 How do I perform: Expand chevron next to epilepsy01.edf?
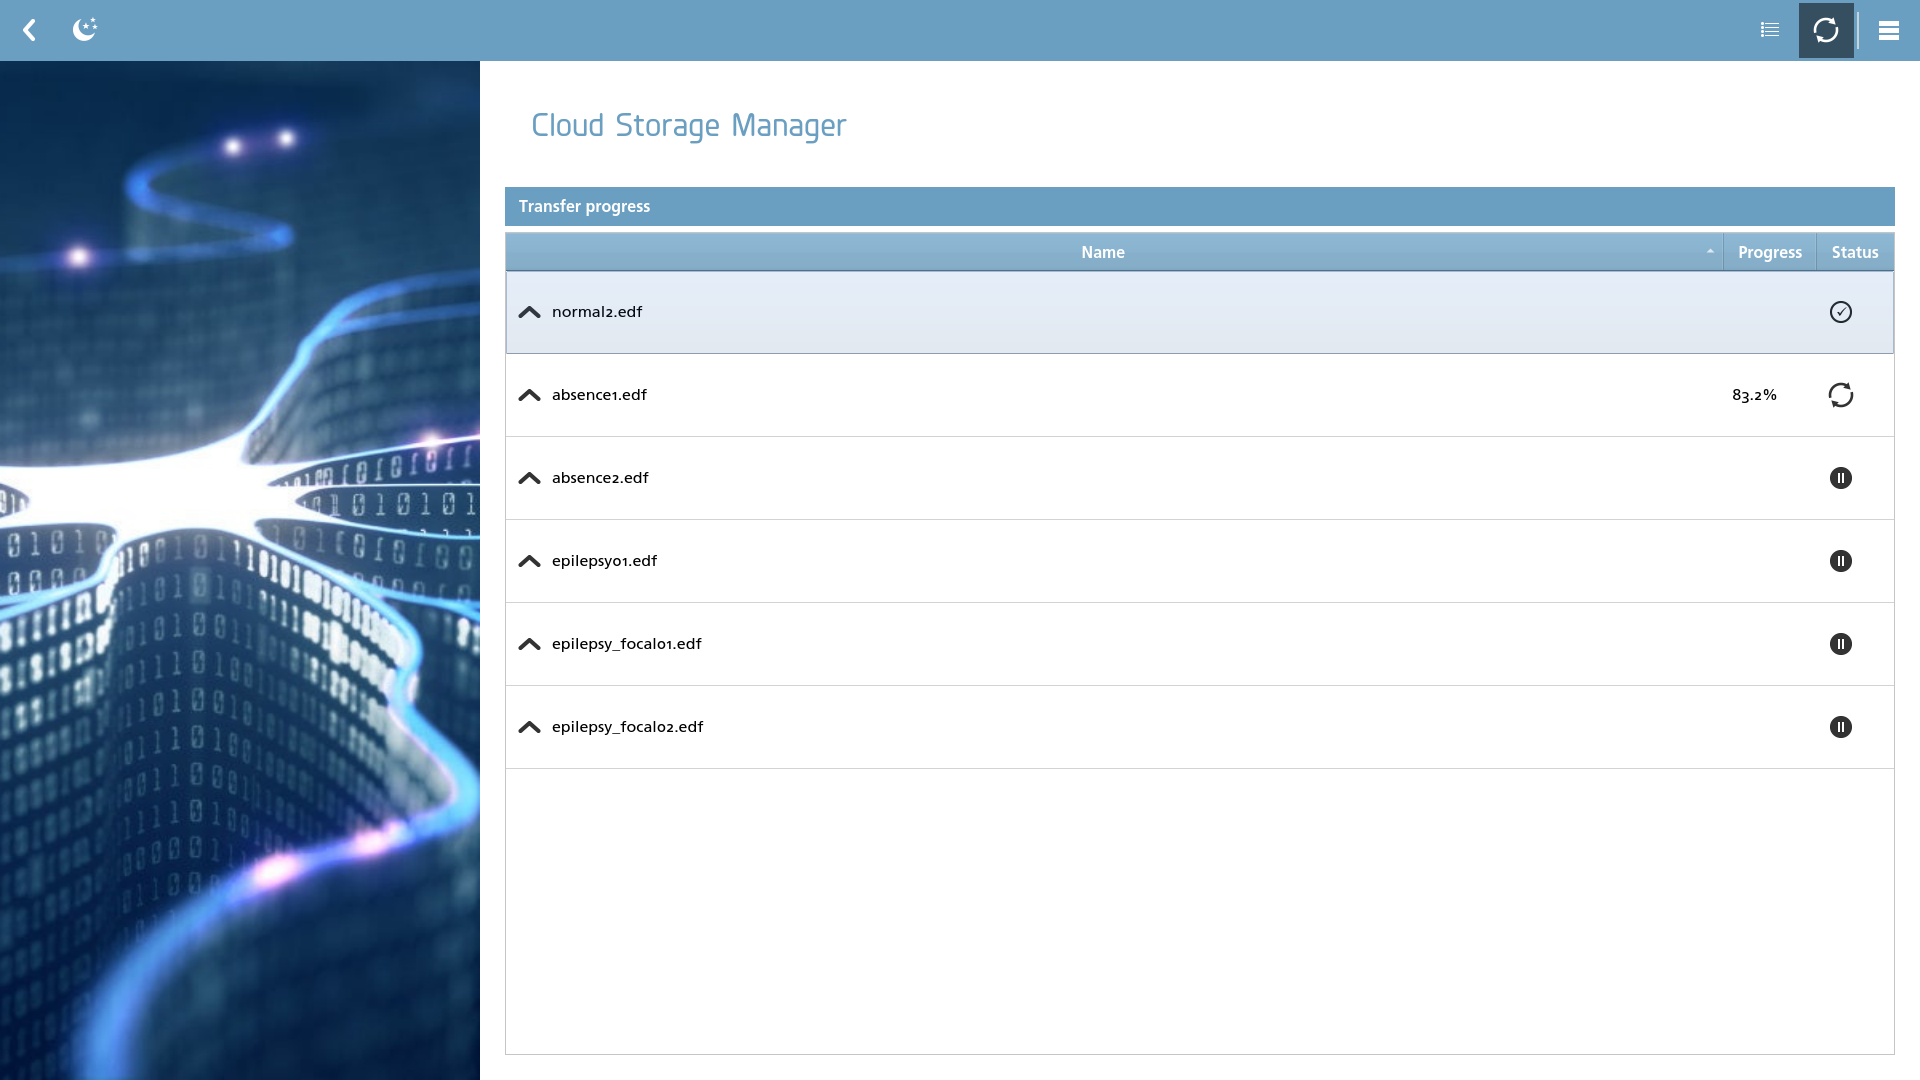[530, 561]
